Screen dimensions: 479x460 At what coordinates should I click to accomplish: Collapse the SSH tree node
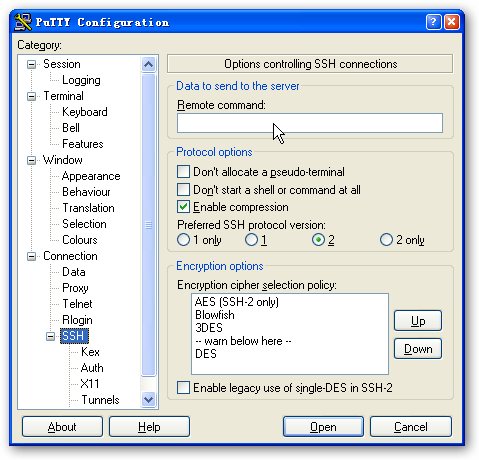pos(50,336)
